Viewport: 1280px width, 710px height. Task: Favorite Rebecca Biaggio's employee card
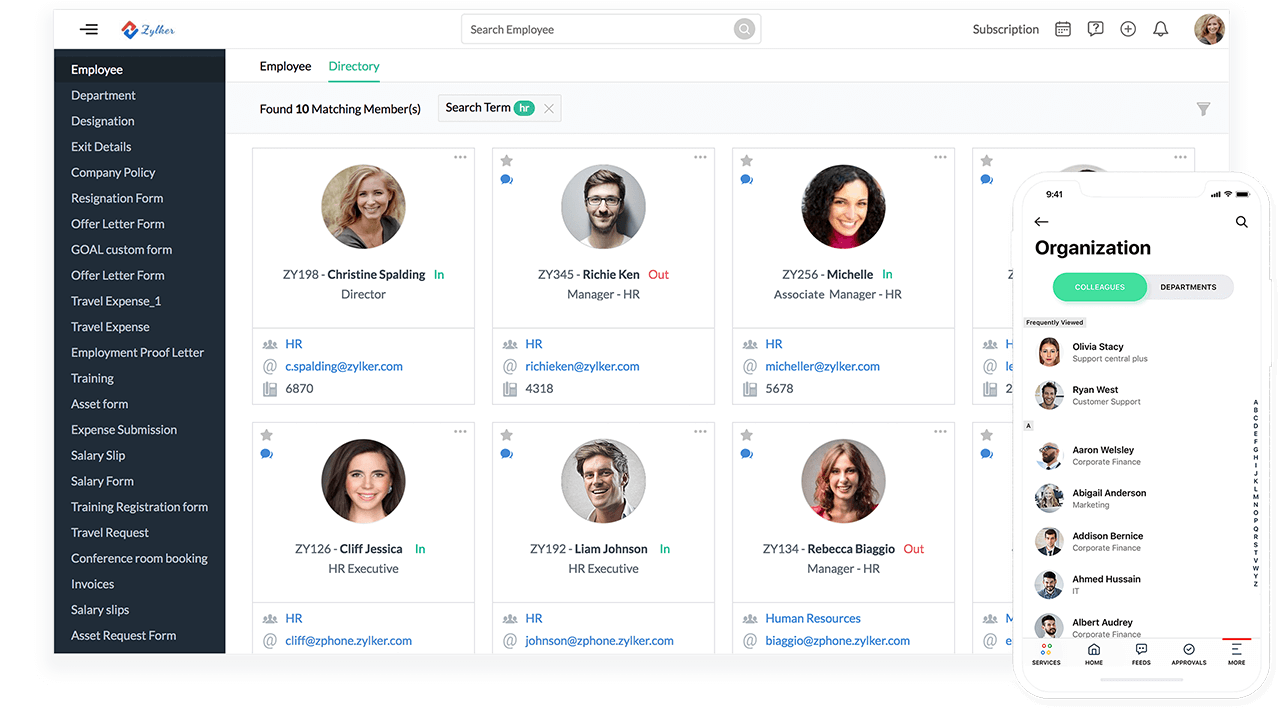(746, 432)
